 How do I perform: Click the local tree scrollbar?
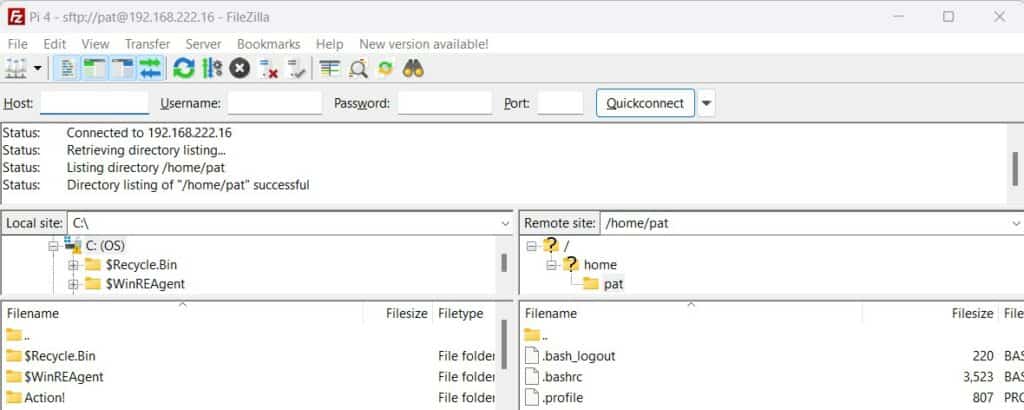click(504, 262)
